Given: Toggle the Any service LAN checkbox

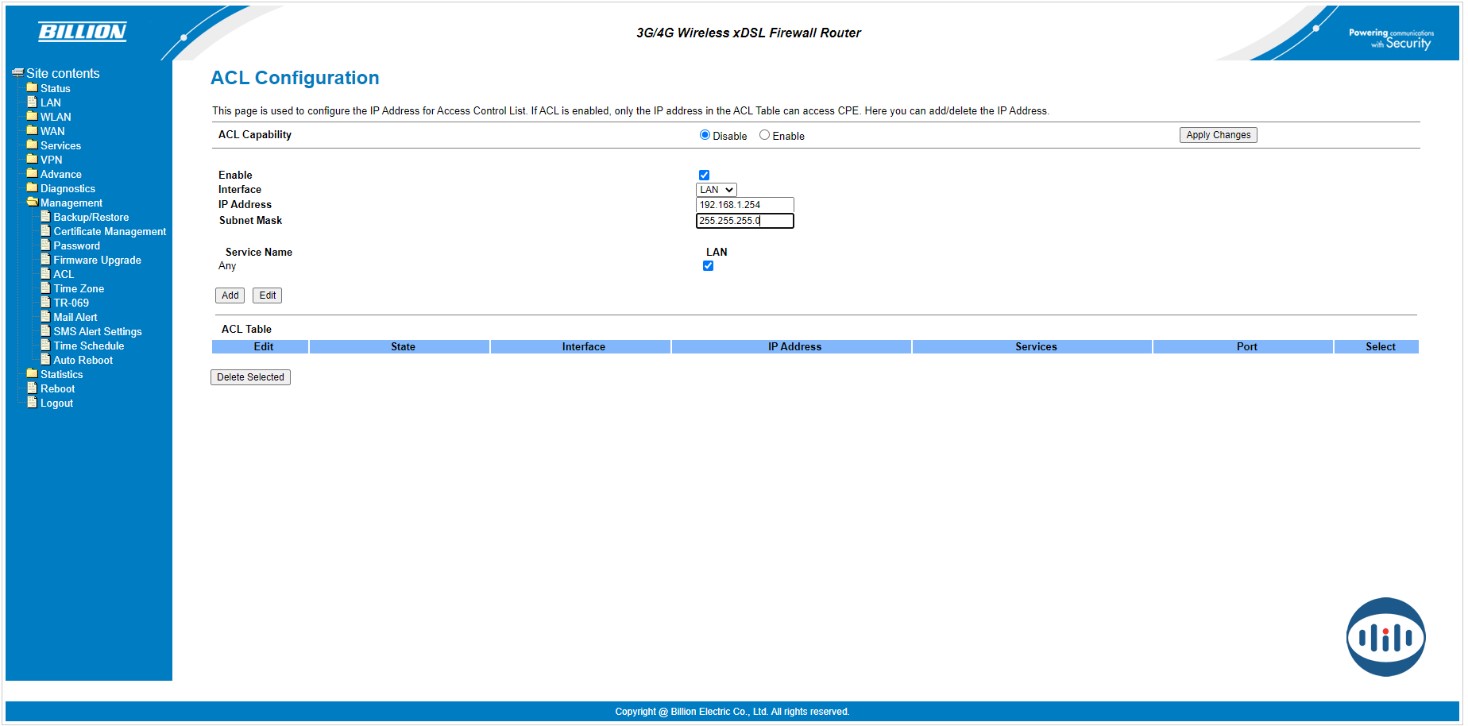Looking at the screenshot, I should click(x=708, y=266).
